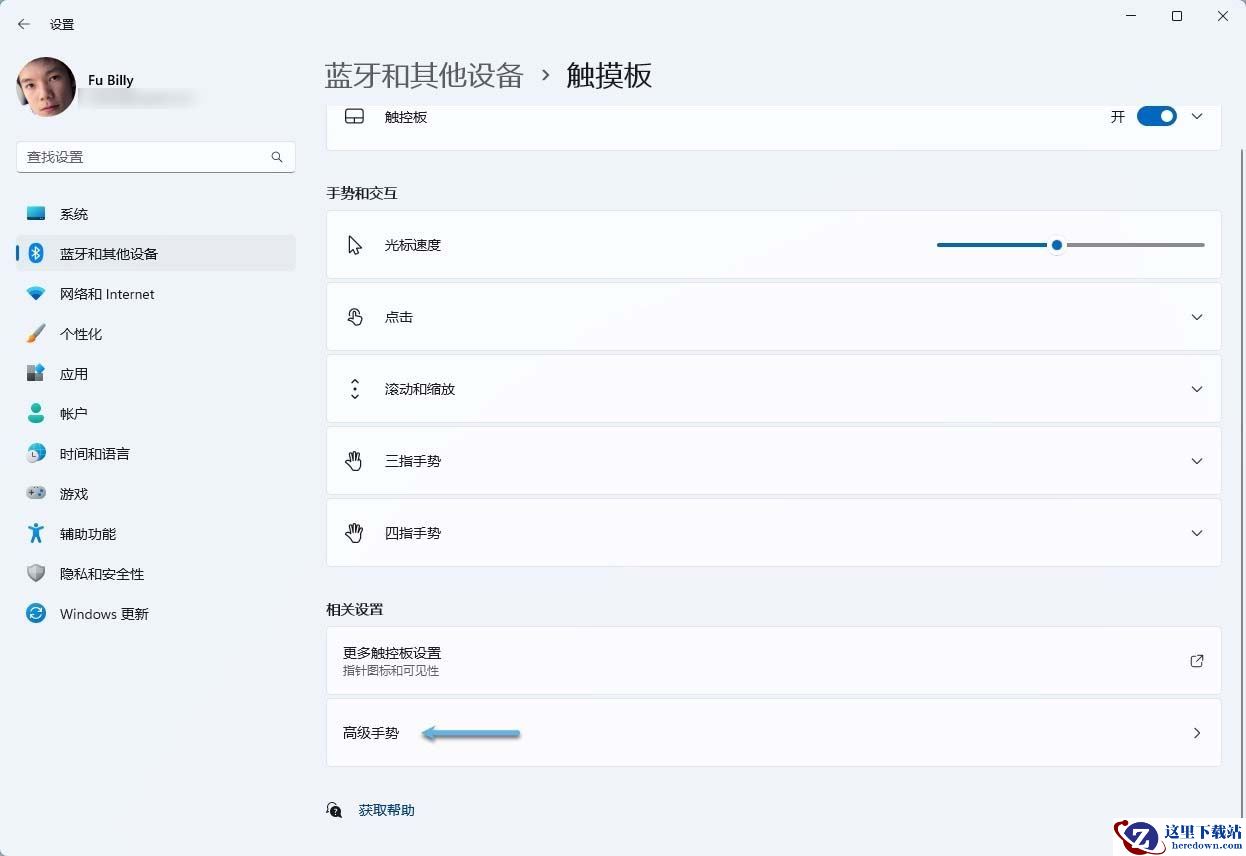Expand the 触控板 section chevron
The image size is (1246, 856).
[x=1197, y=117]
